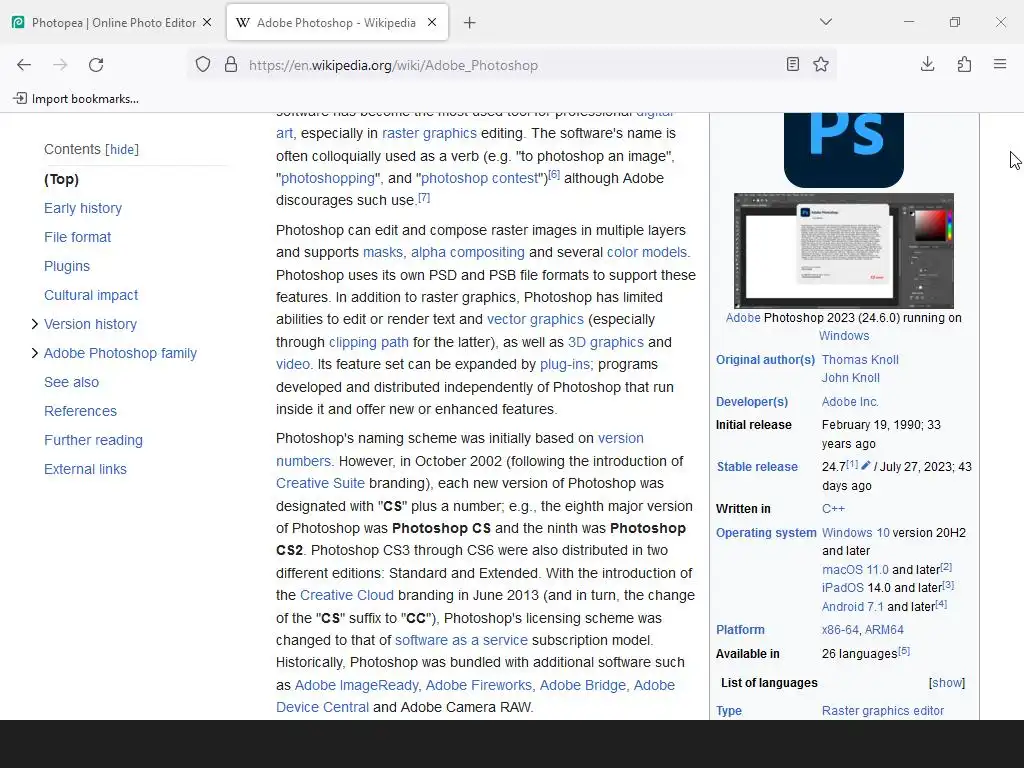Open the Windows 10 link in infobox
Viewport: 1024px width, 768px height.
click(856, 533)
